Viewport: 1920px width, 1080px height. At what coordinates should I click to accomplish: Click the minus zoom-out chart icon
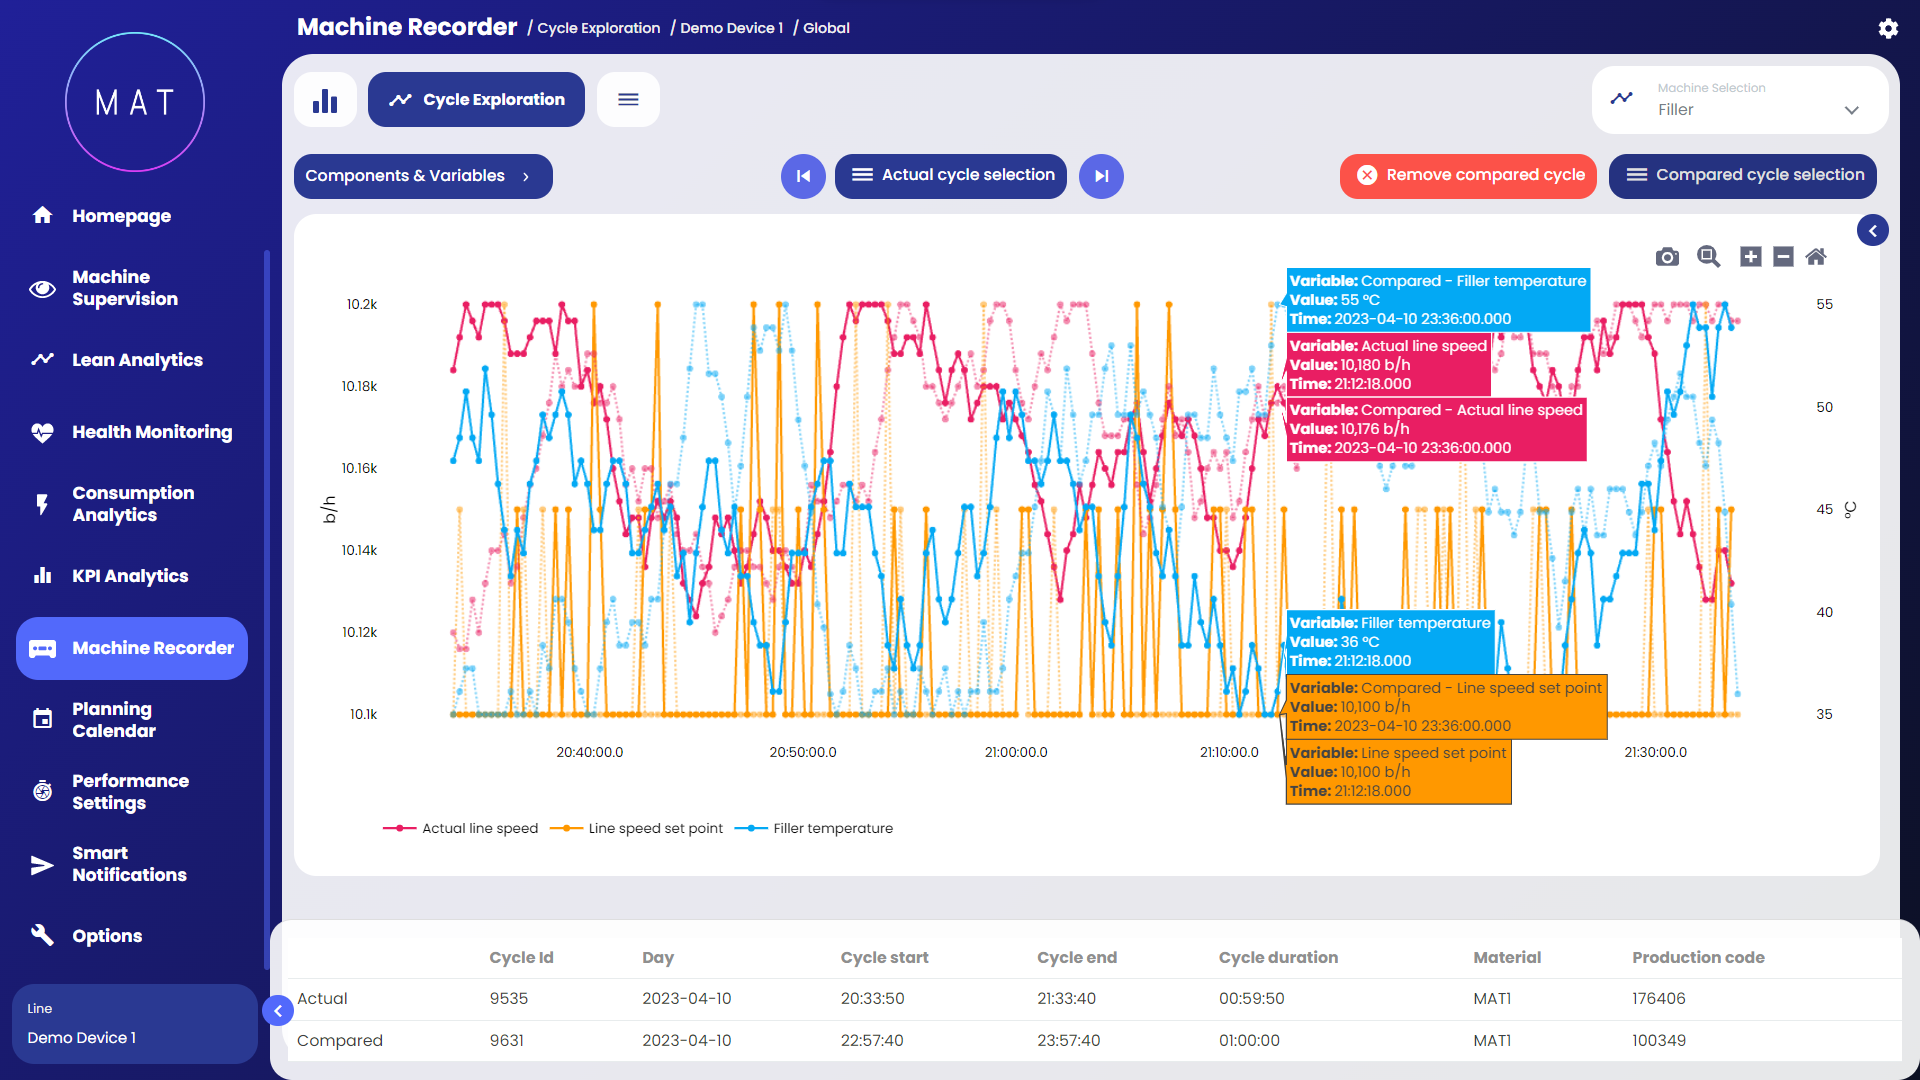(1783, 257)
